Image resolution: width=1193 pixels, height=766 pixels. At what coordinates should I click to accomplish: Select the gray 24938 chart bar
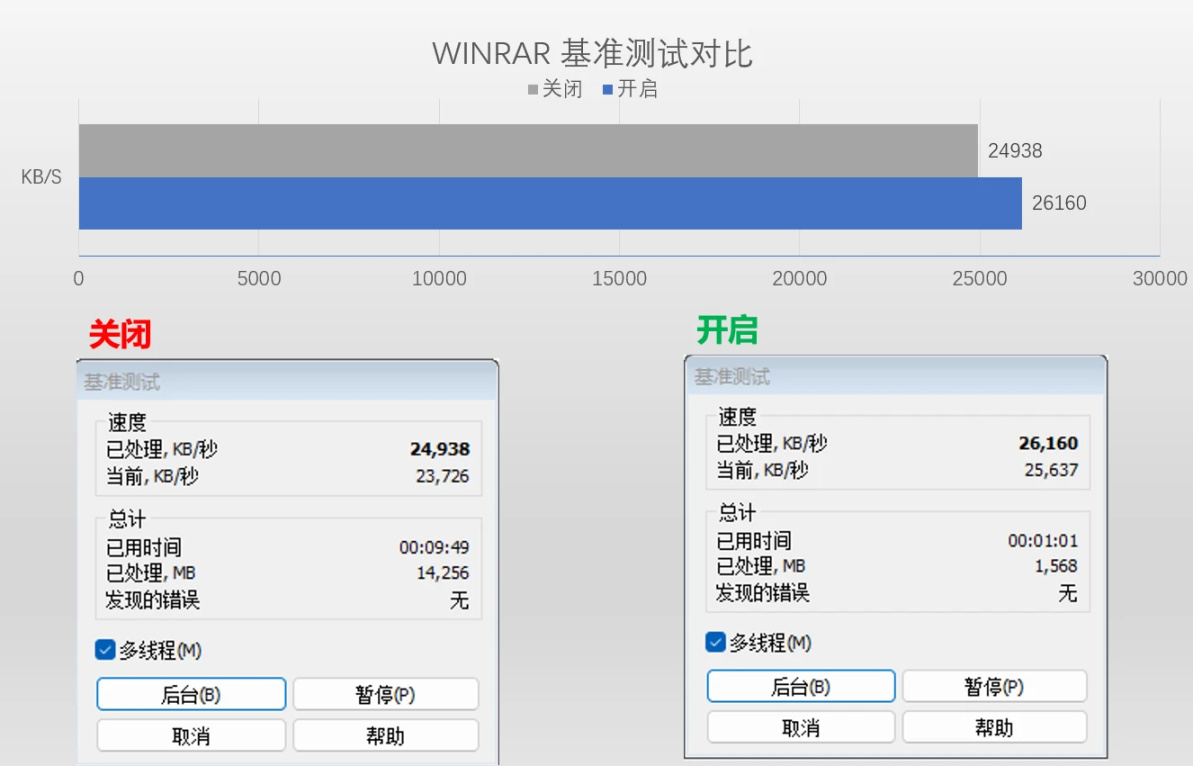(528, 151)
